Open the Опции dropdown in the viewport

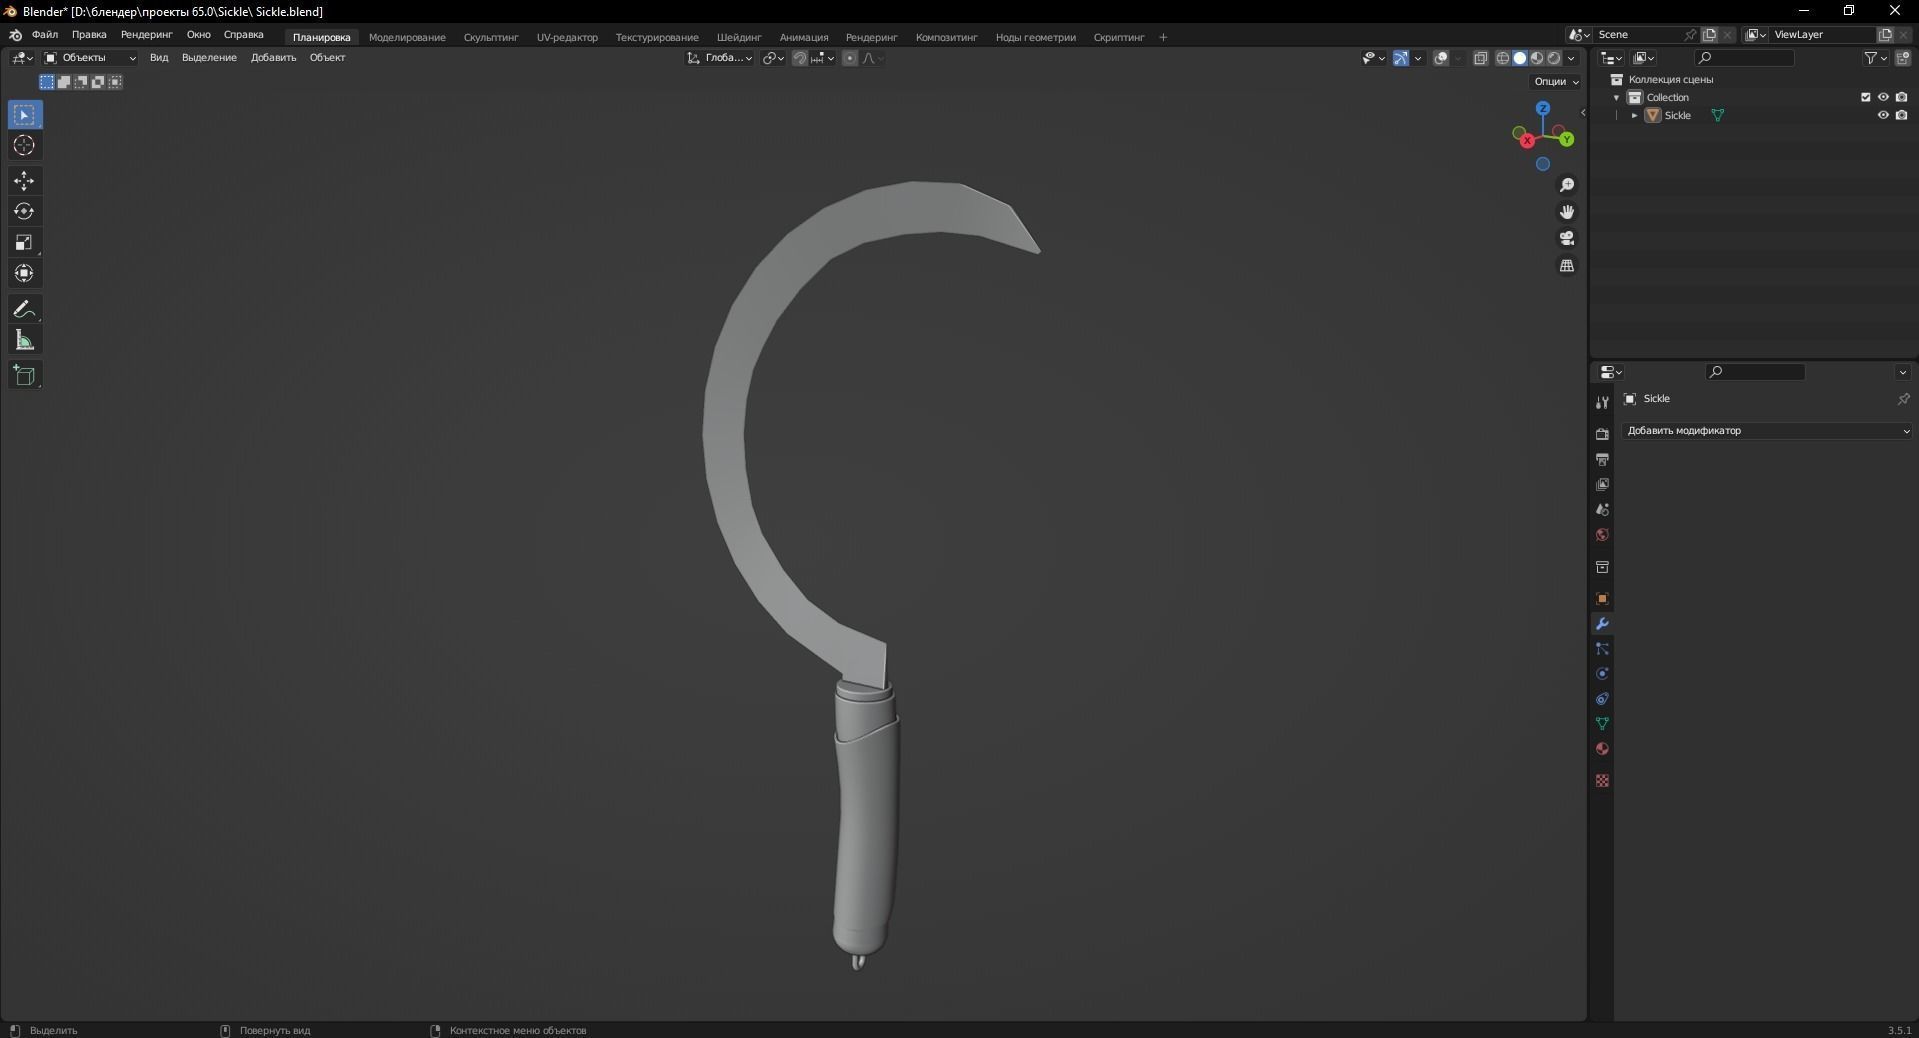click(1553, 81)
